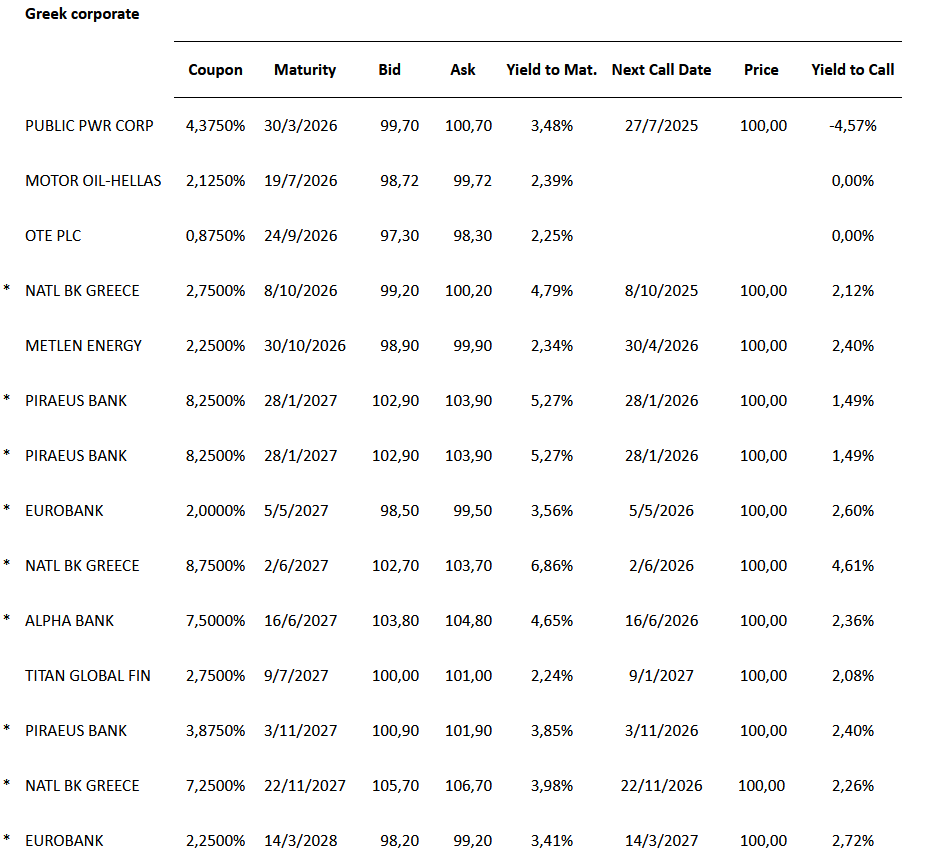Select the OTE PLC row label
This screenshot has height=856, width=927.
pyautogui.click(x=54, y=236)
